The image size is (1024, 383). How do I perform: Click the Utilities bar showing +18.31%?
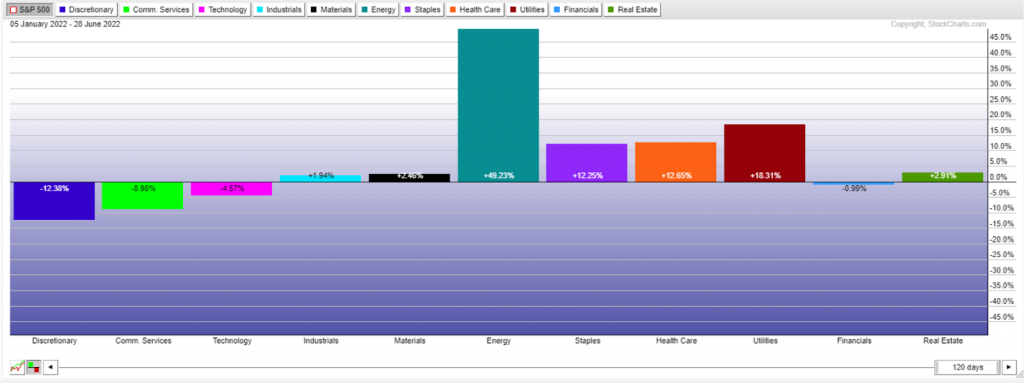[765, 153]
